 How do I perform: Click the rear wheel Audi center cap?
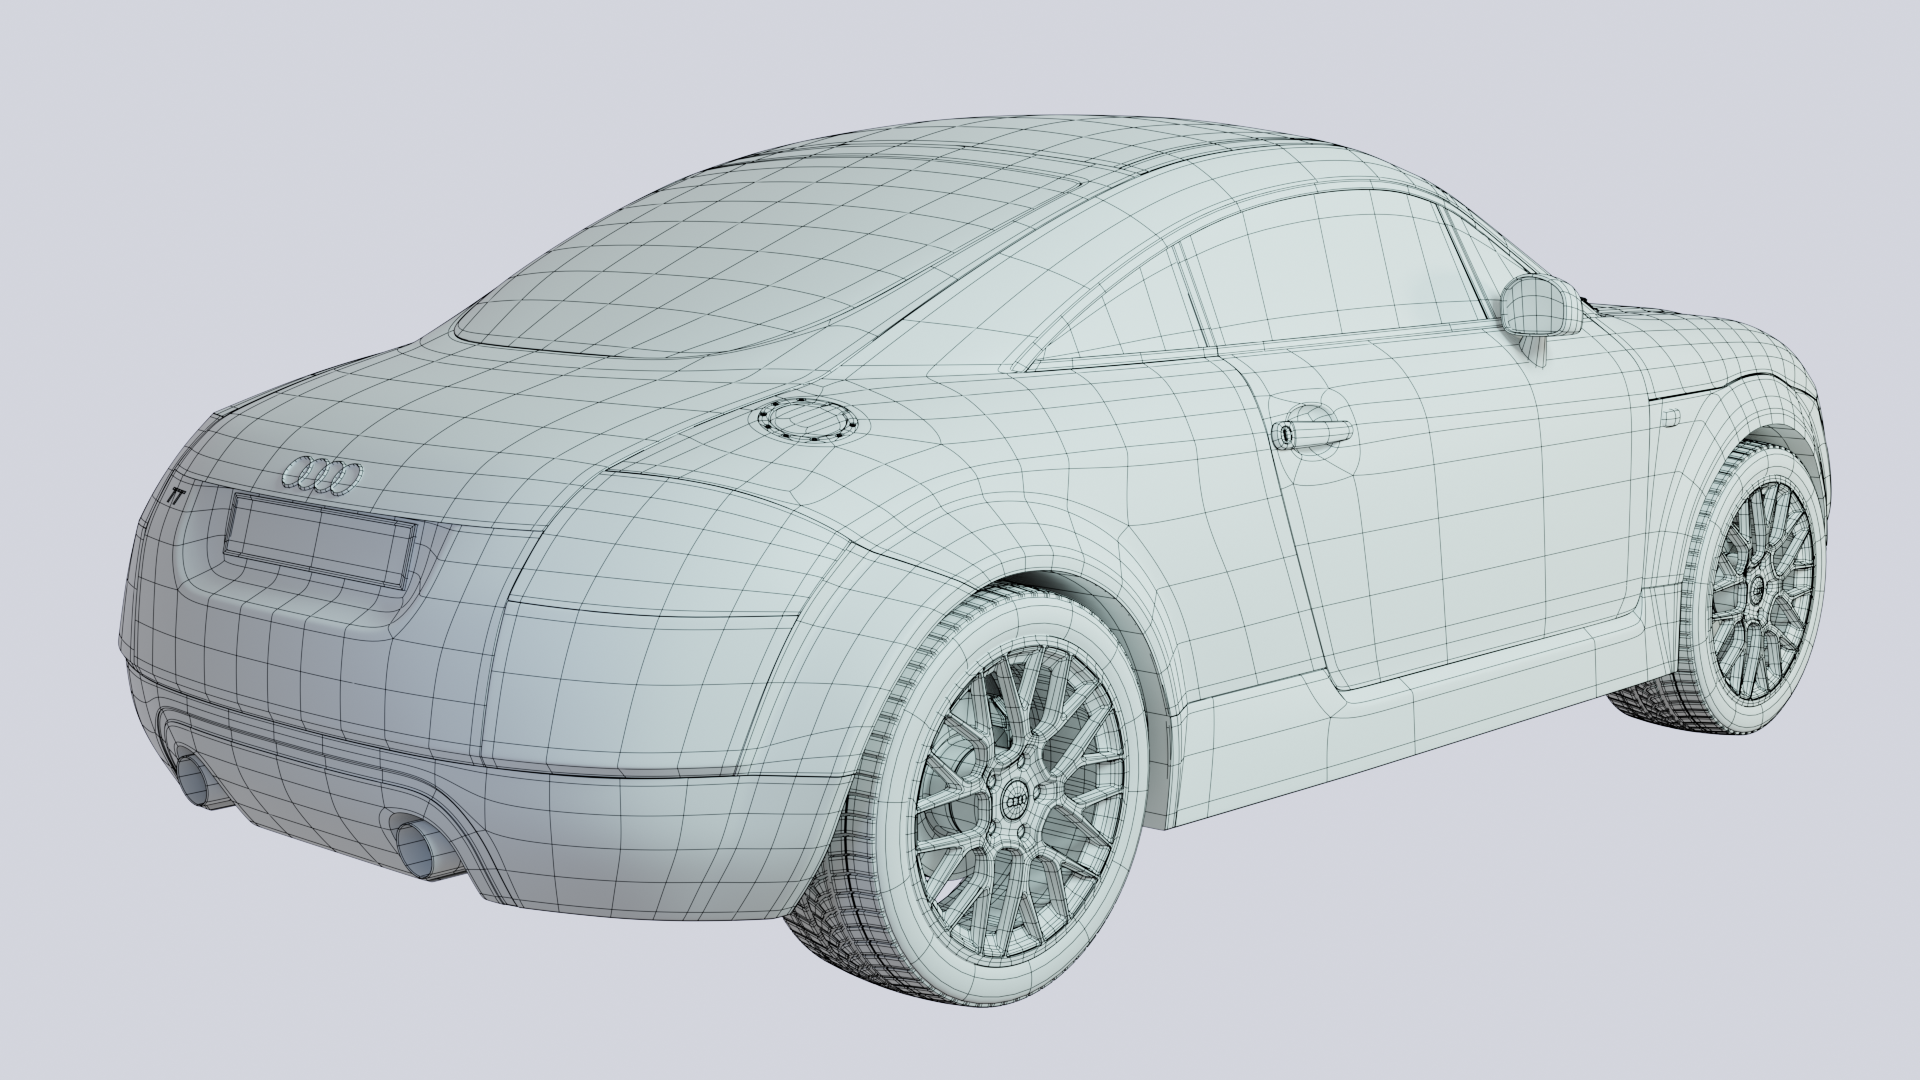coord(1016,803)
